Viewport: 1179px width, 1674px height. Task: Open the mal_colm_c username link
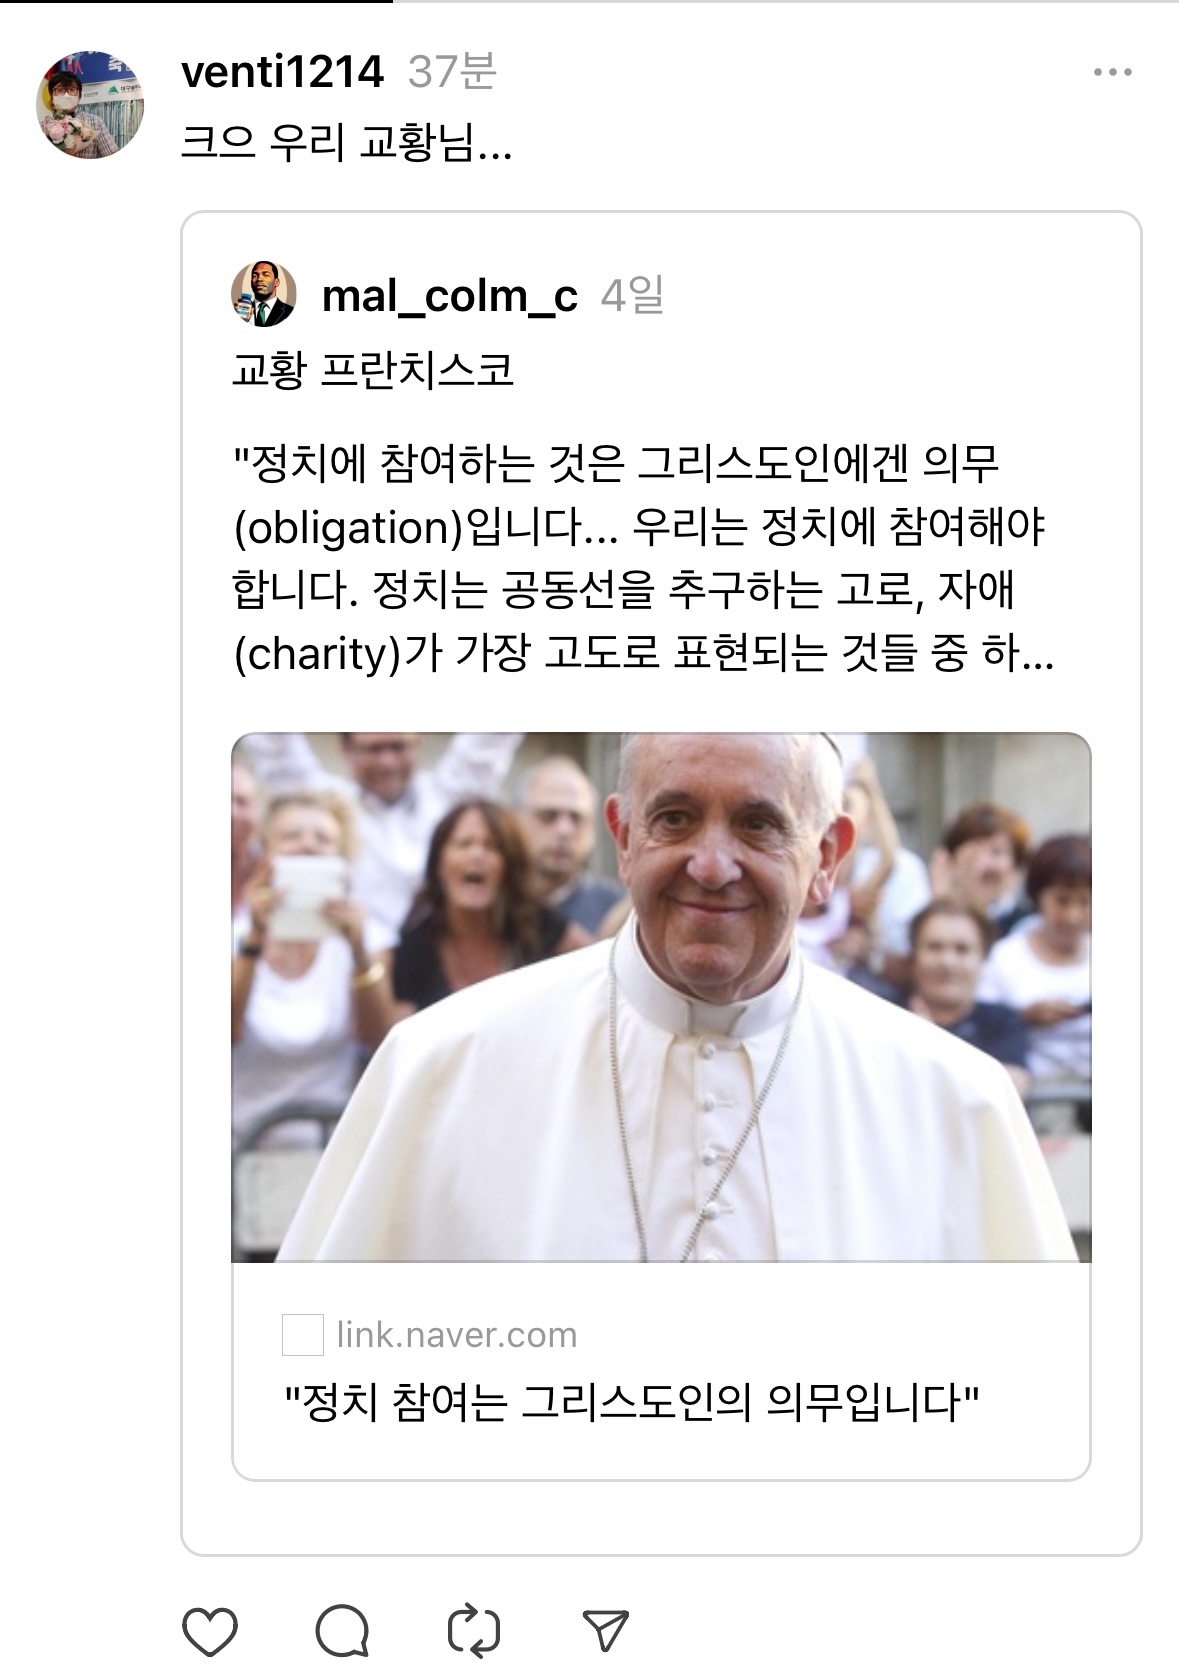[450, 296]
